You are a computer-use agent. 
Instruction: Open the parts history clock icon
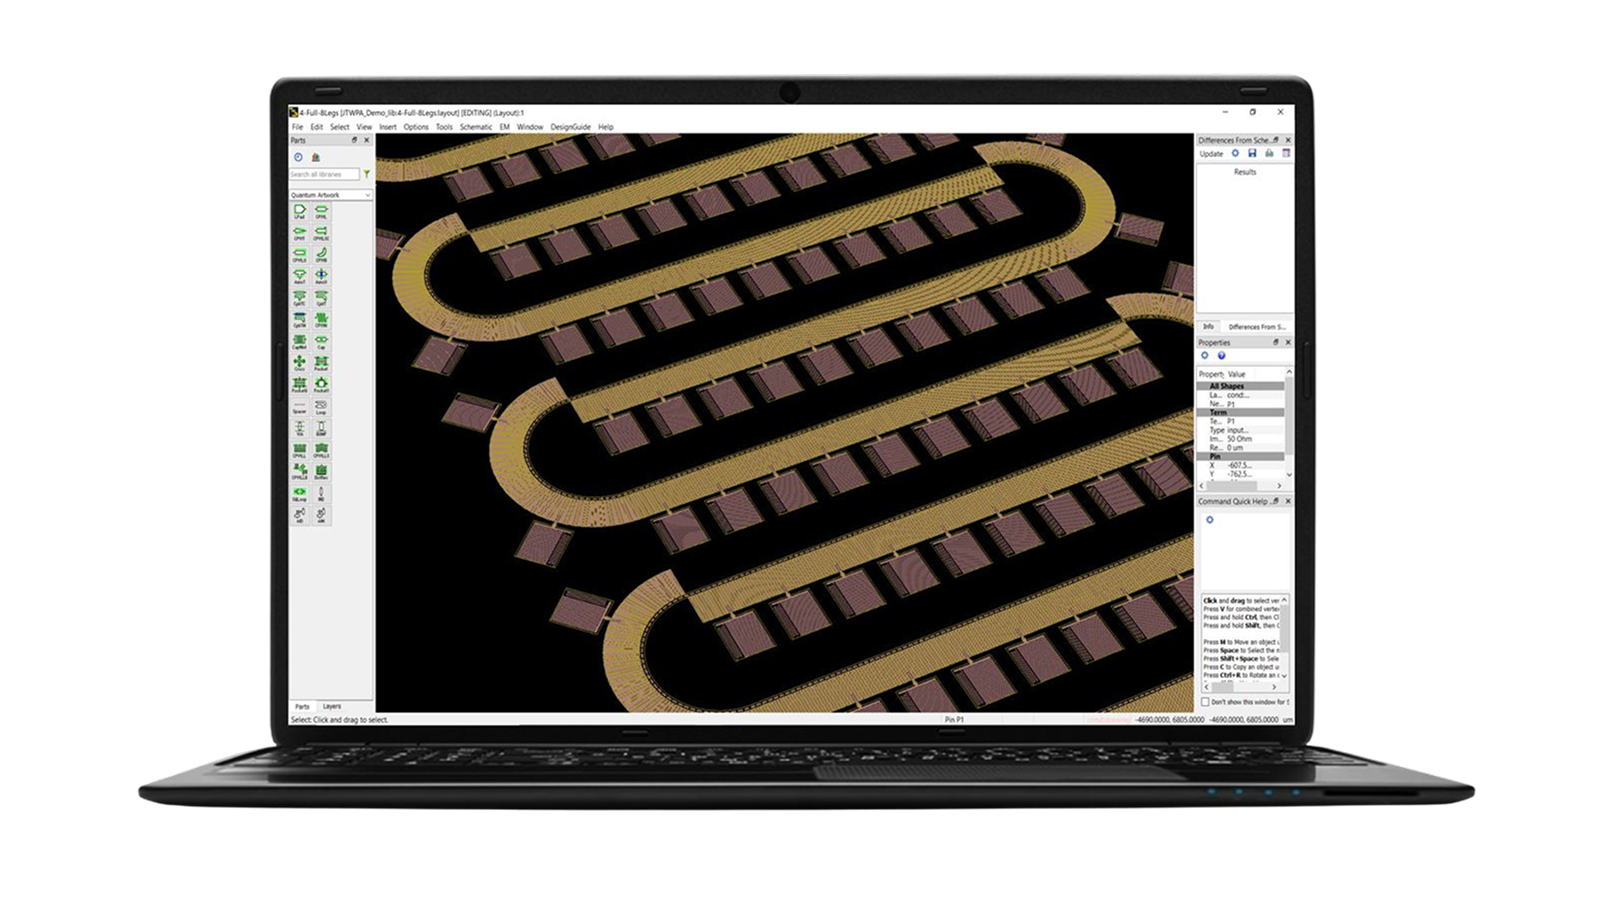[298, 157]
